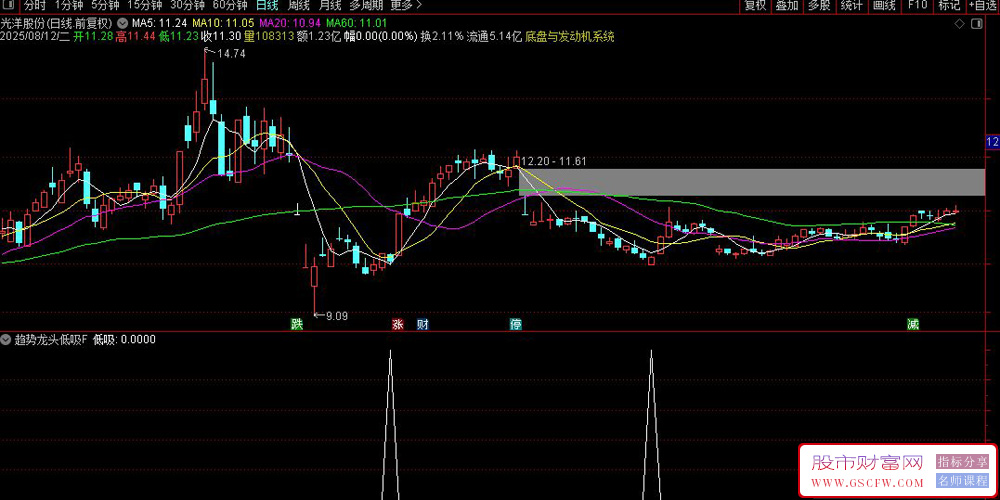Expand the 更多 periods menu
The image size is (1000, 500).
[x=406, y=6]
